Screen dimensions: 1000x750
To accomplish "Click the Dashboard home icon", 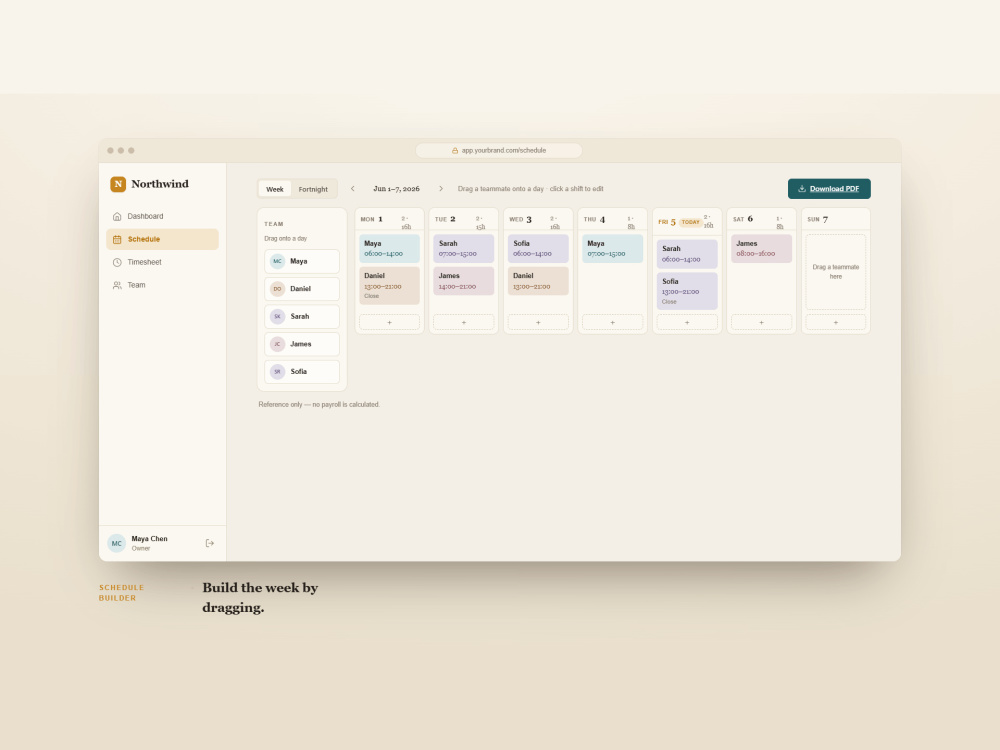I will [x=117, y=216].
